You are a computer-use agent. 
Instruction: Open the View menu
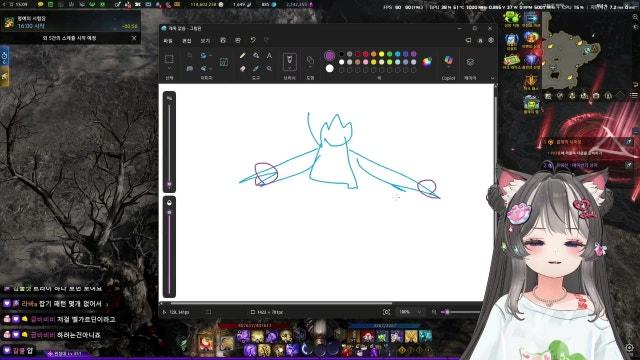[x=205, y=40]
